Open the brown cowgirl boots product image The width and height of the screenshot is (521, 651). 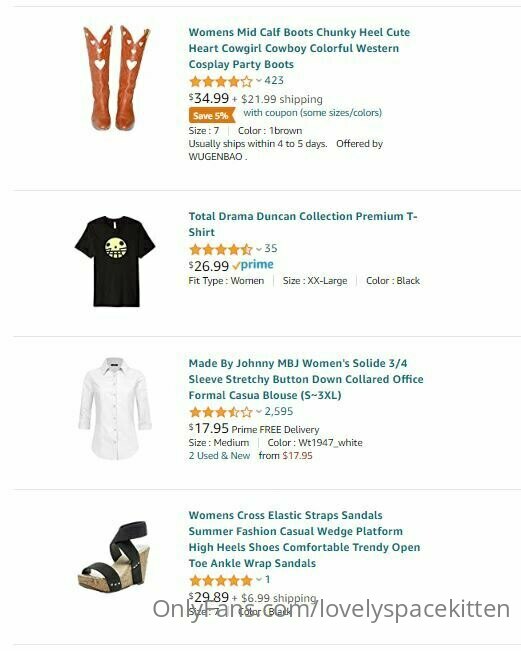[116, 78]
